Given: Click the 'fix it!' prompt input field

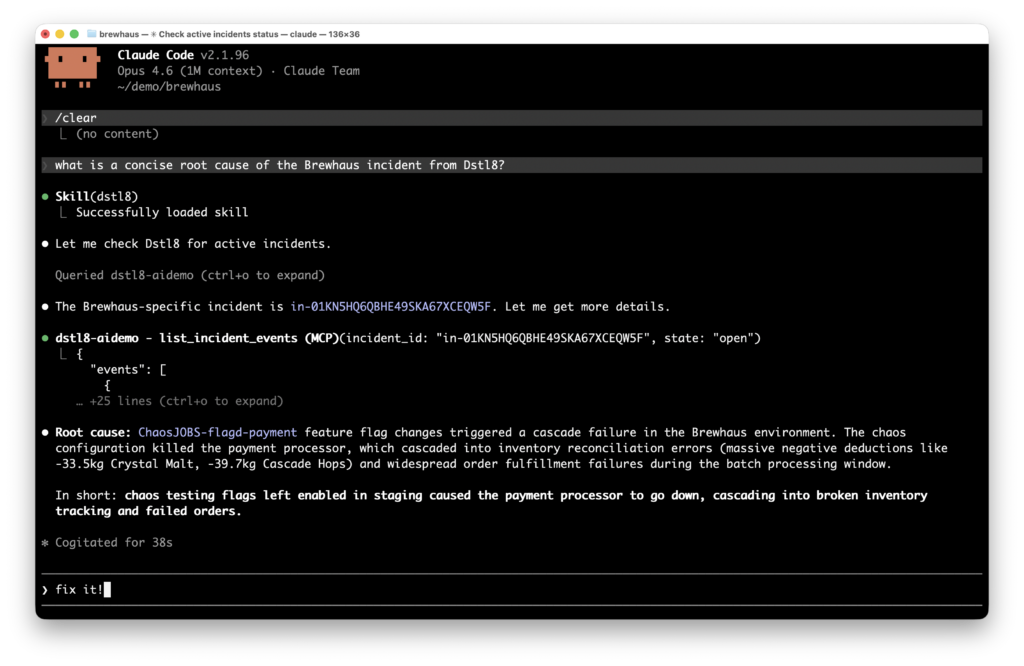Looking at the screenshot, I should [500, 590].
